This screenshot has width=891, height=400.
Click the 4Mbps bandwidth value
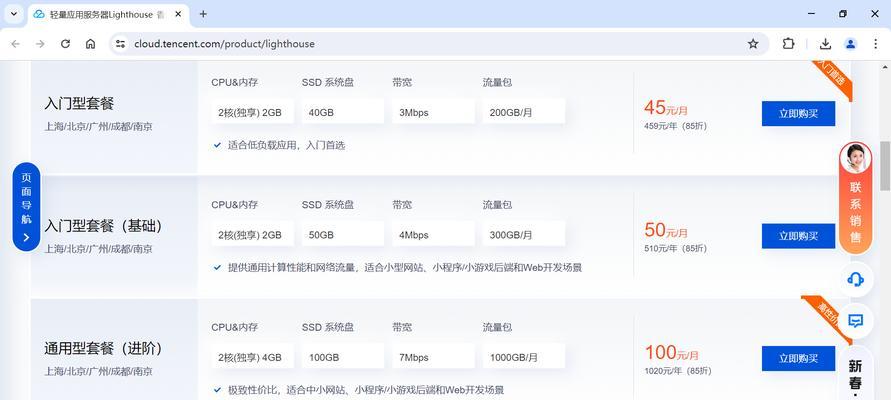coord(433,235)
